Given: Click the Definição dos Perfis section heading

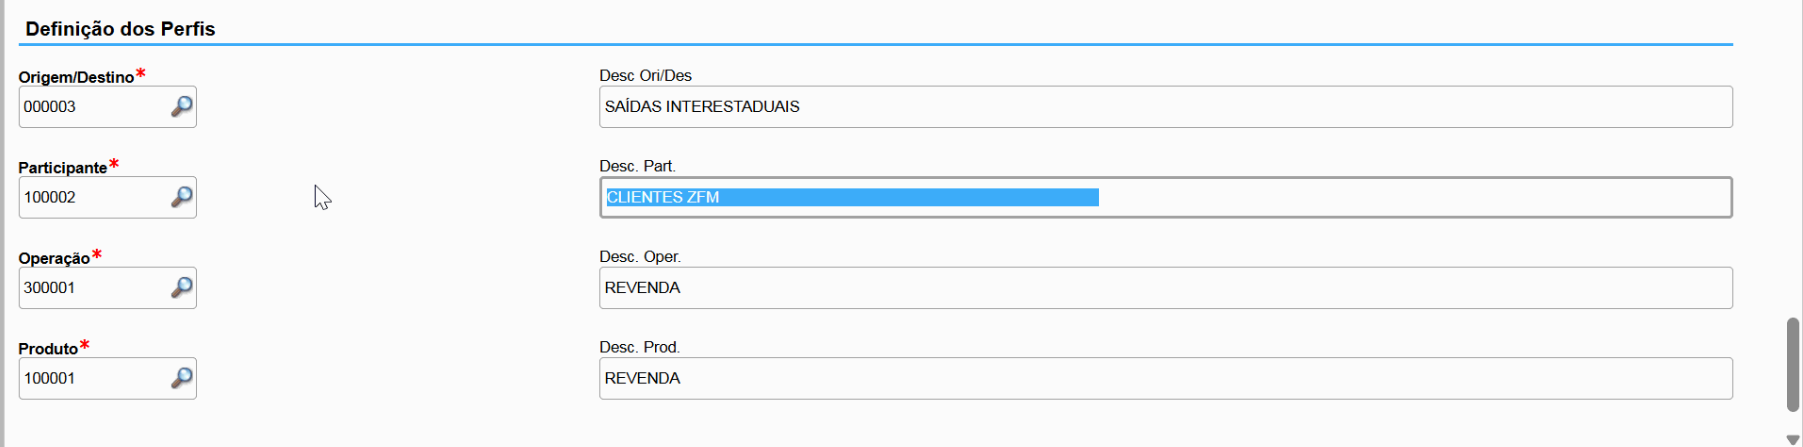Looking at the screenshot, I should pos(121,29).
